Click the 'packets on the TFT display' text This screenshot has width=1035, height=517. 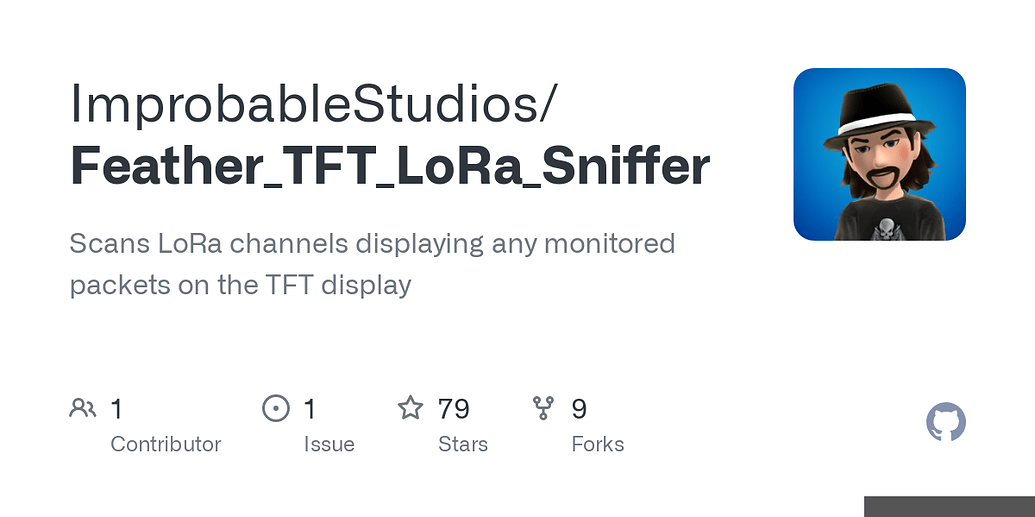point(240,285)
